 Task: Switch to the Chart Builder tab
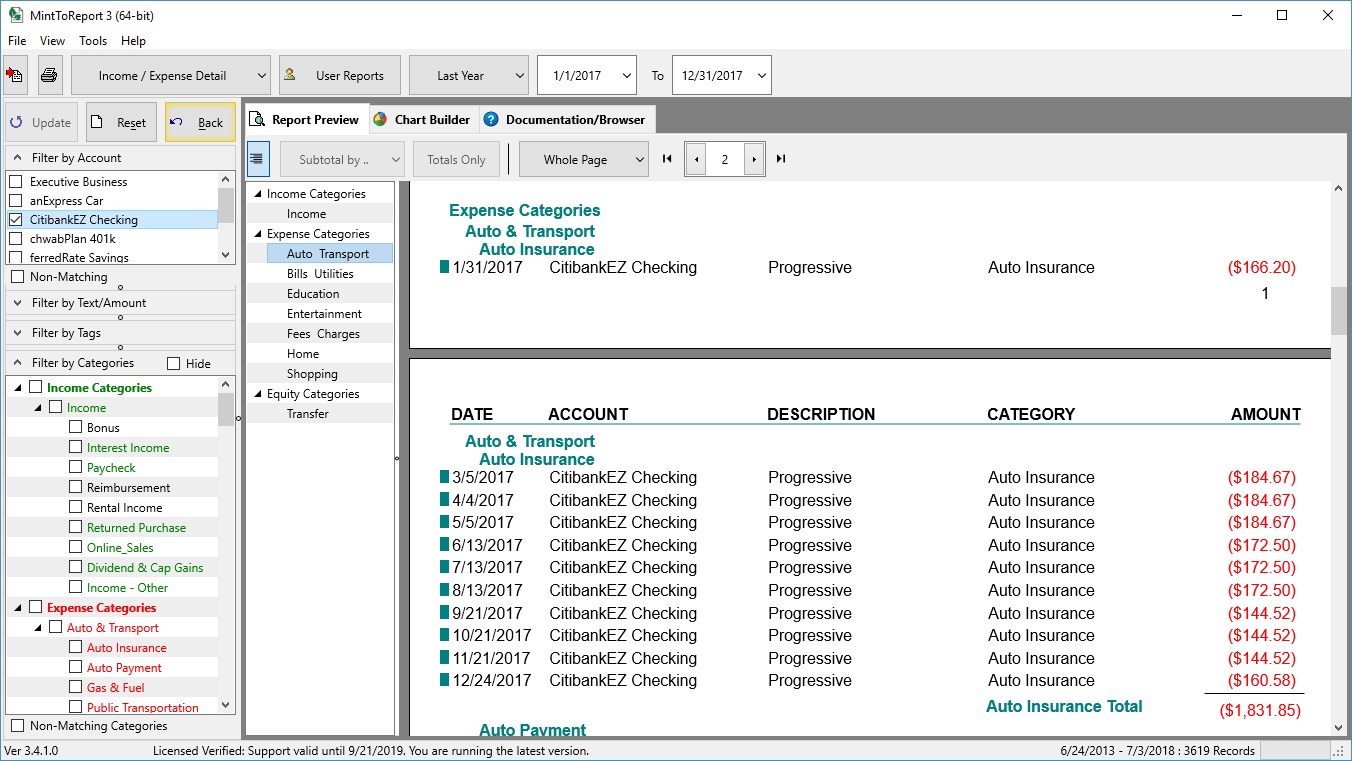click(422, 120)
